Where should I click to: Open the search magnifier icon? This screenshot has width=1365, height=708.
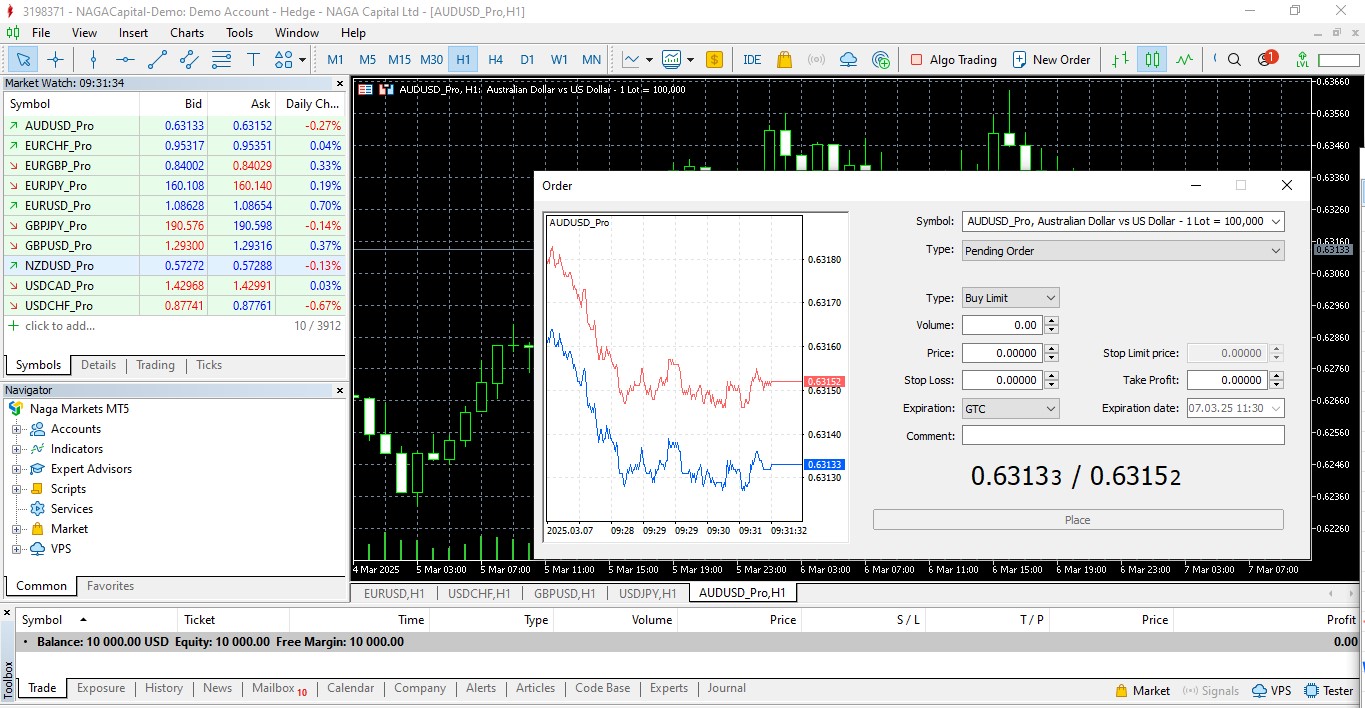click(x=1234, y=60)
